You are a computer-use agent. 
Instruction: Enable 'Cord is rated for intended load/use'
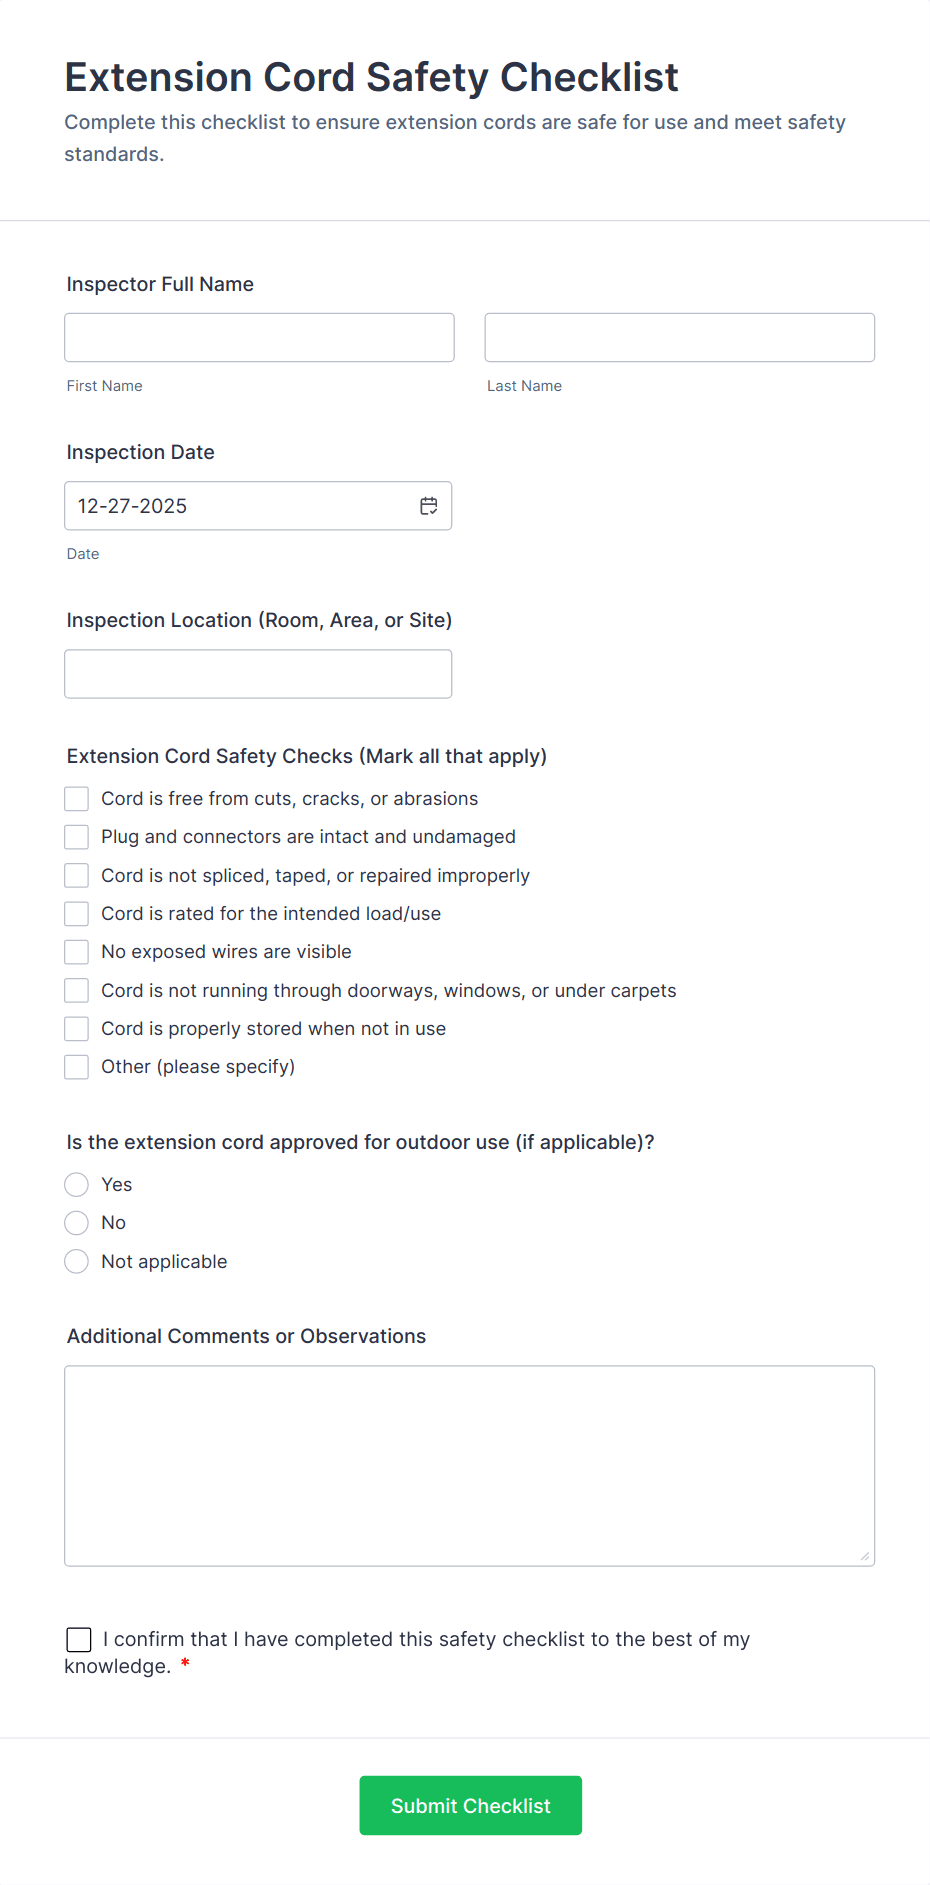pyautogui.click(x=77, y=914)
